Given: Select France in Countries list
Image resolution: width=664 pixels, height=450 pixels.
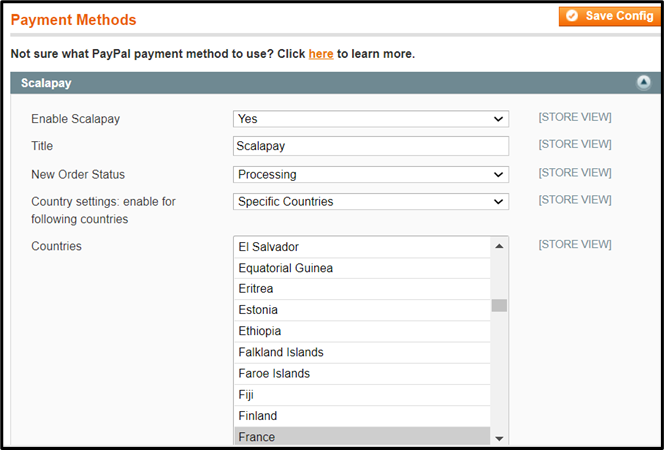Looking at the screenshot, I should 362,436.
